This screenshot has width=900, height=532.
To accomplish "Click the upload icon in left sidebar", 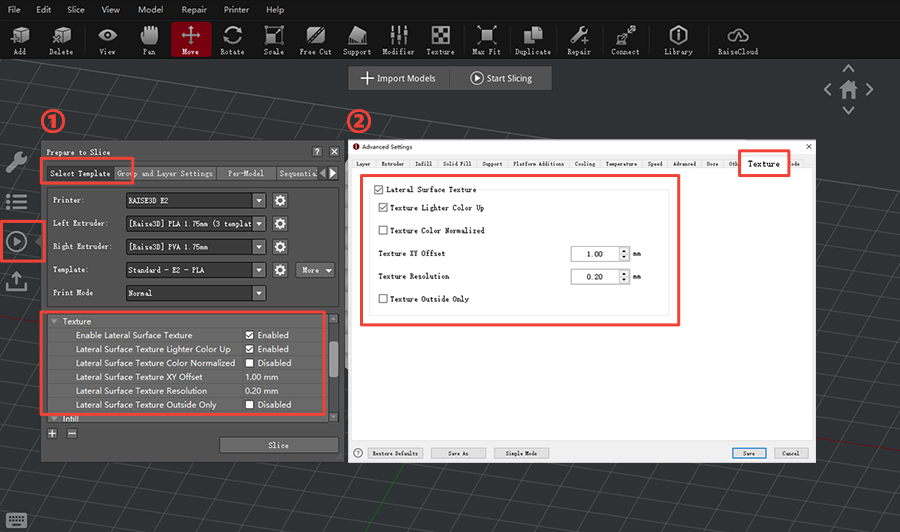I will tap(17, 281).
